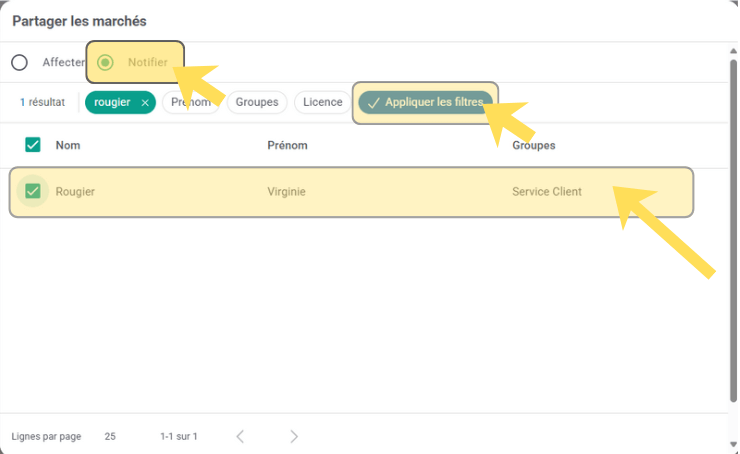Open the Groupes filter chip

[x=257, y=102]
